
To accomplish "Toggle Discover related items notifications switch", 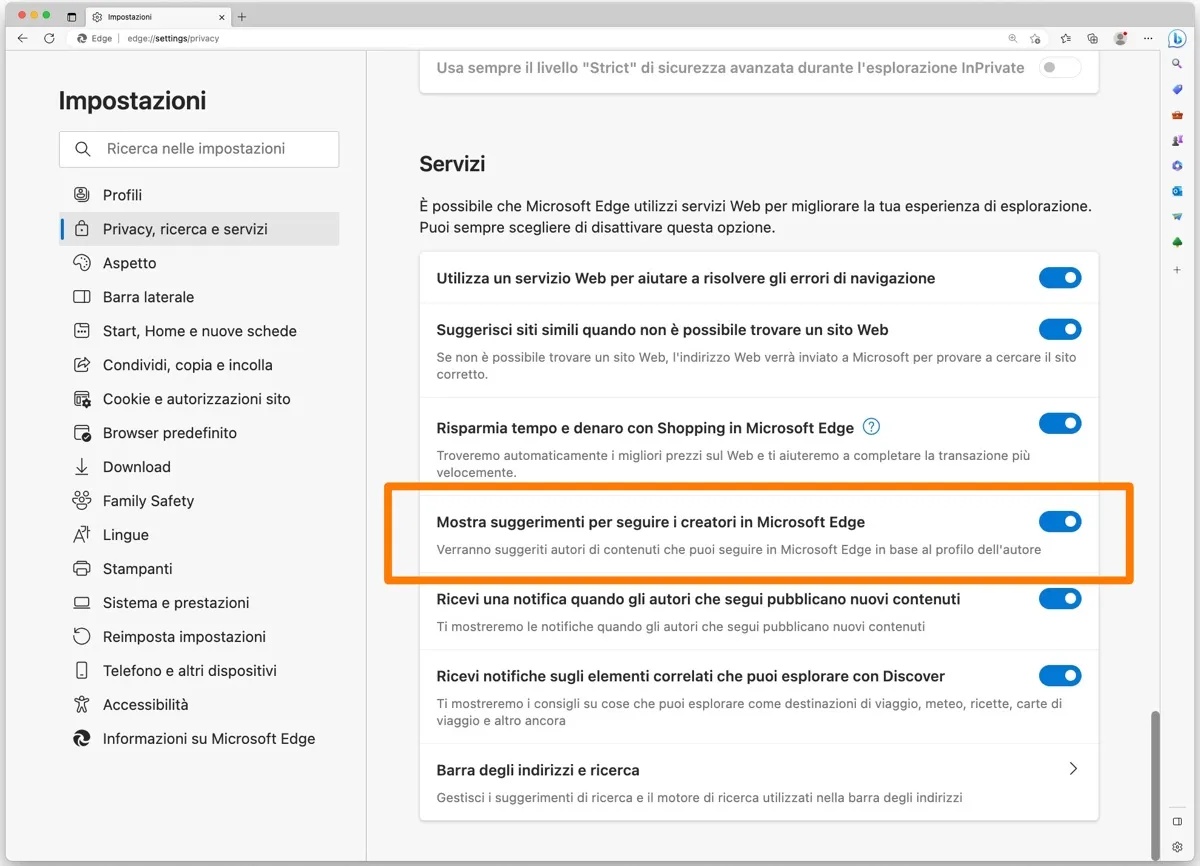I will point(1060,676).
